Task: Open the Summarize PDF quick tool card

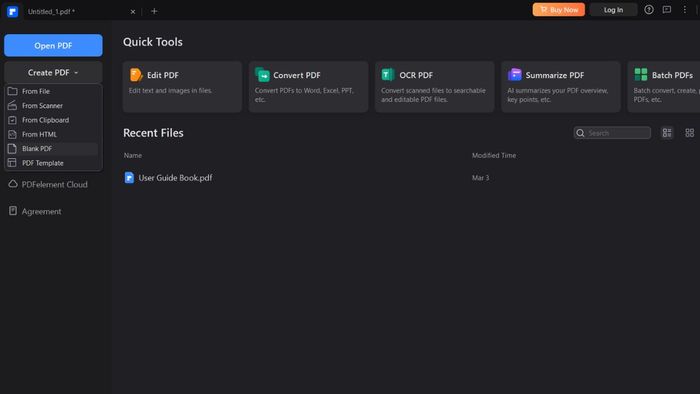Action: 561,87
